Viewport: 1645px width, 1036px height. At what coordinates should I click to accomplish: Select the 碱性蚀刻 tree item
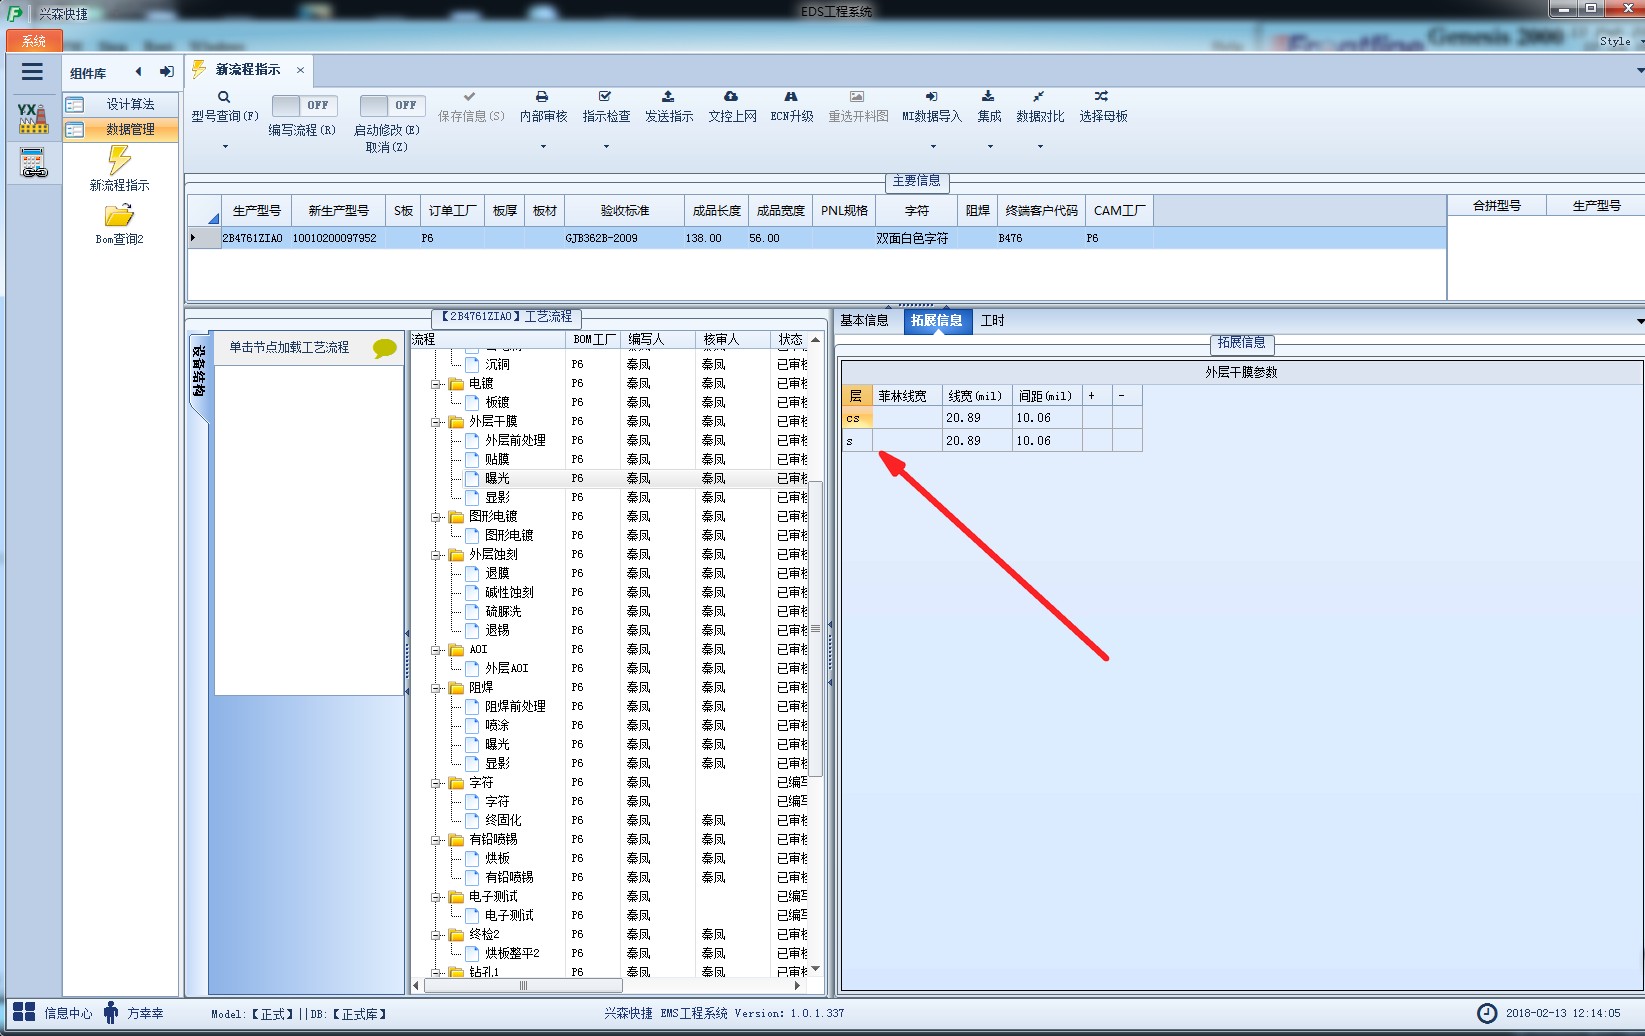click(x=509, y=593)
